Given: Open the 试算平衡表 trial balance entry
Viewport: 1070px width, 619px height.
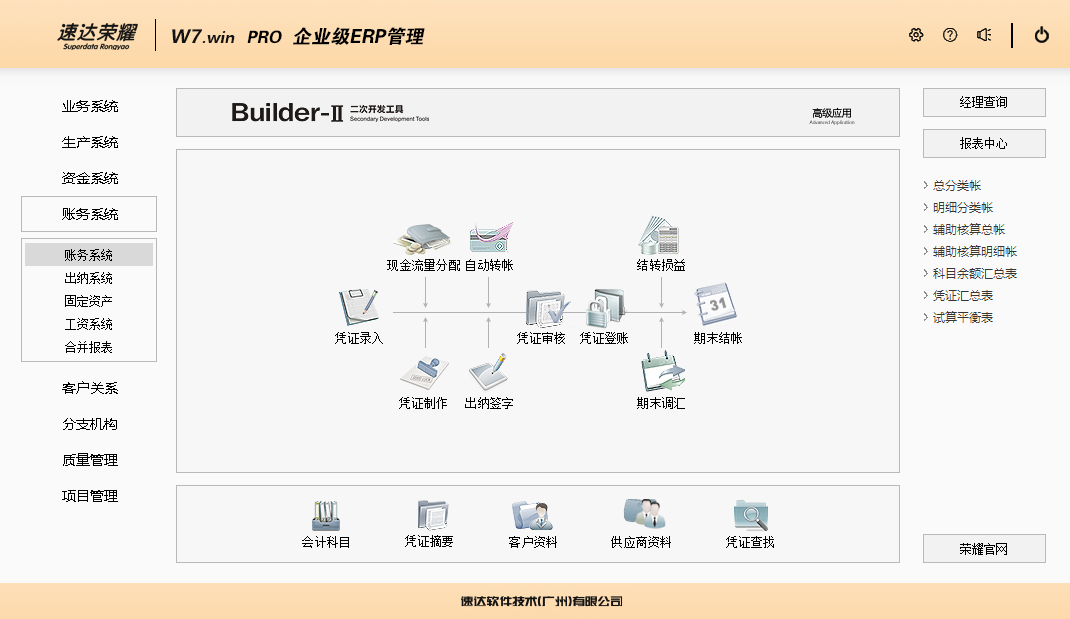Looking at the screenshot, I should pyautogui.click(x=962, y=318).
